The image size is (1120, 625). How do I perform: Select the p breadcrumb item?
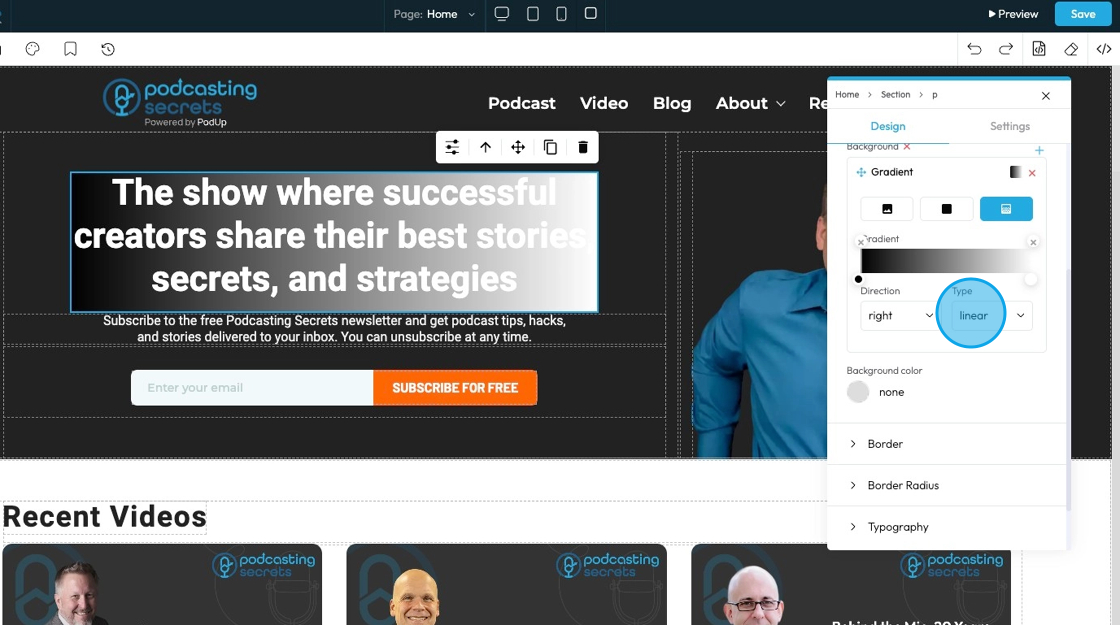pyautogui.click(x=934, y=95)
